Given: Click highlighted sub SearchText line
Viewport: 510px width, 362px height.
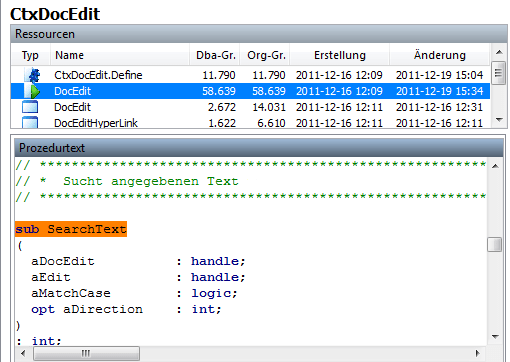Looking at the screenshot, I should 71,229.
